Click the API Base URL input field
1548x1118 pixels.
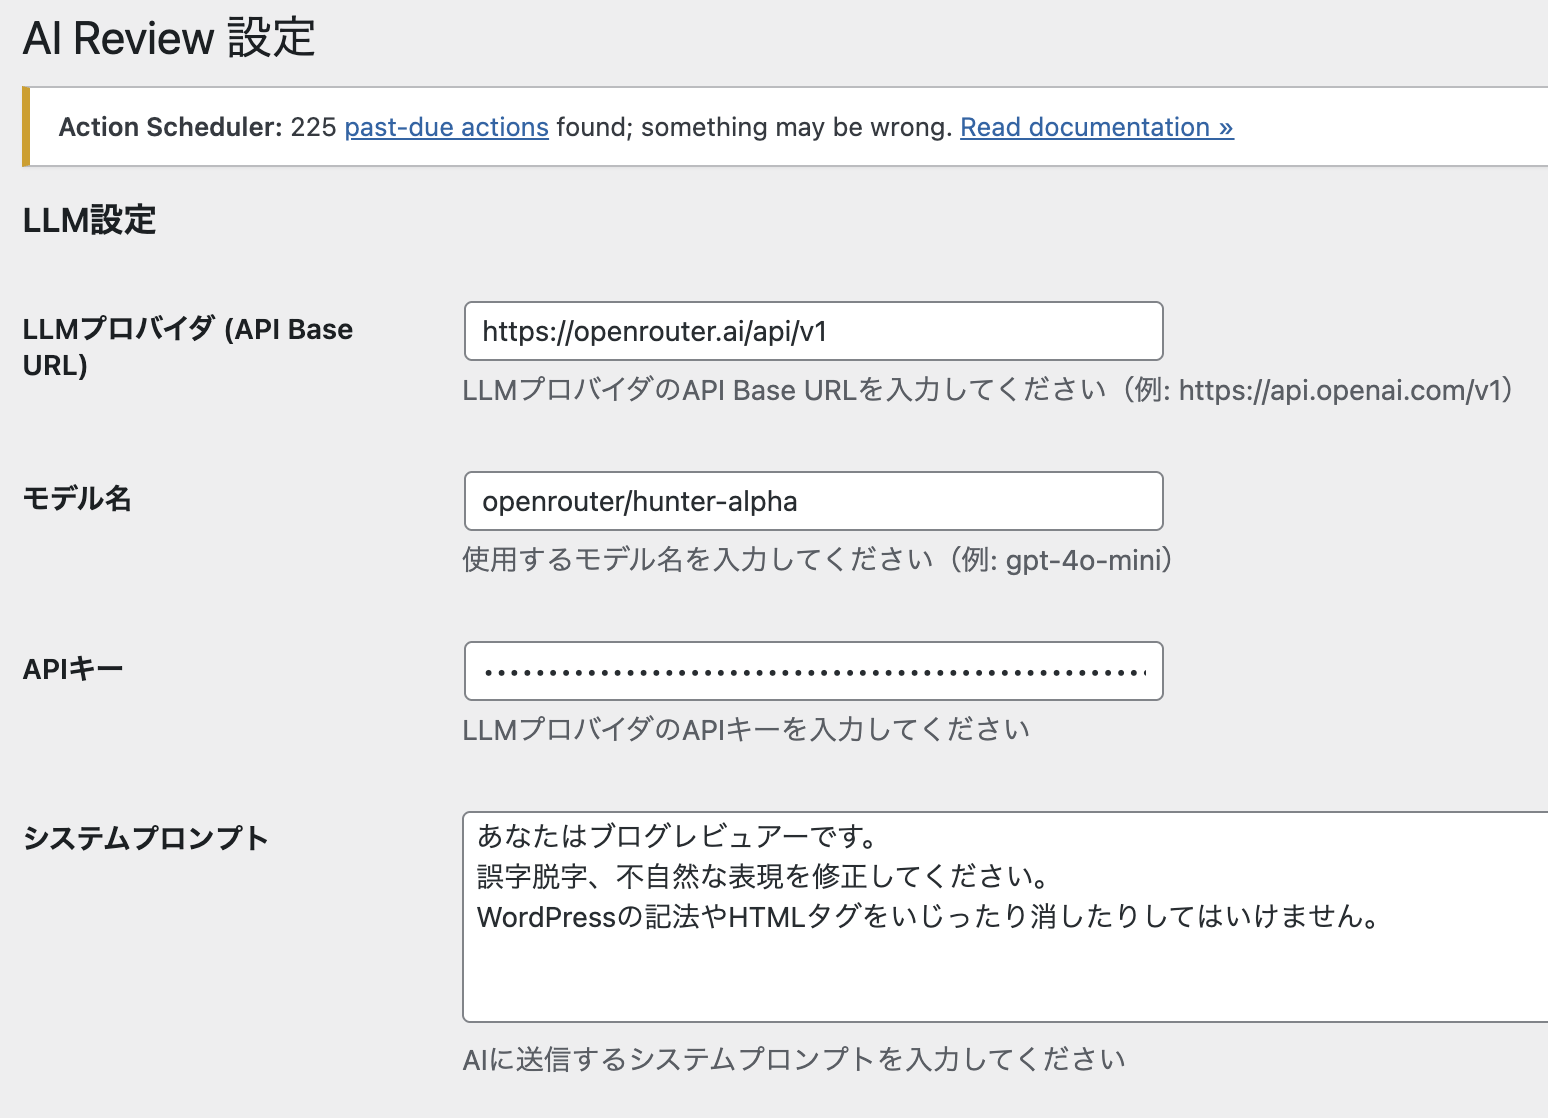tap(813, 331)
